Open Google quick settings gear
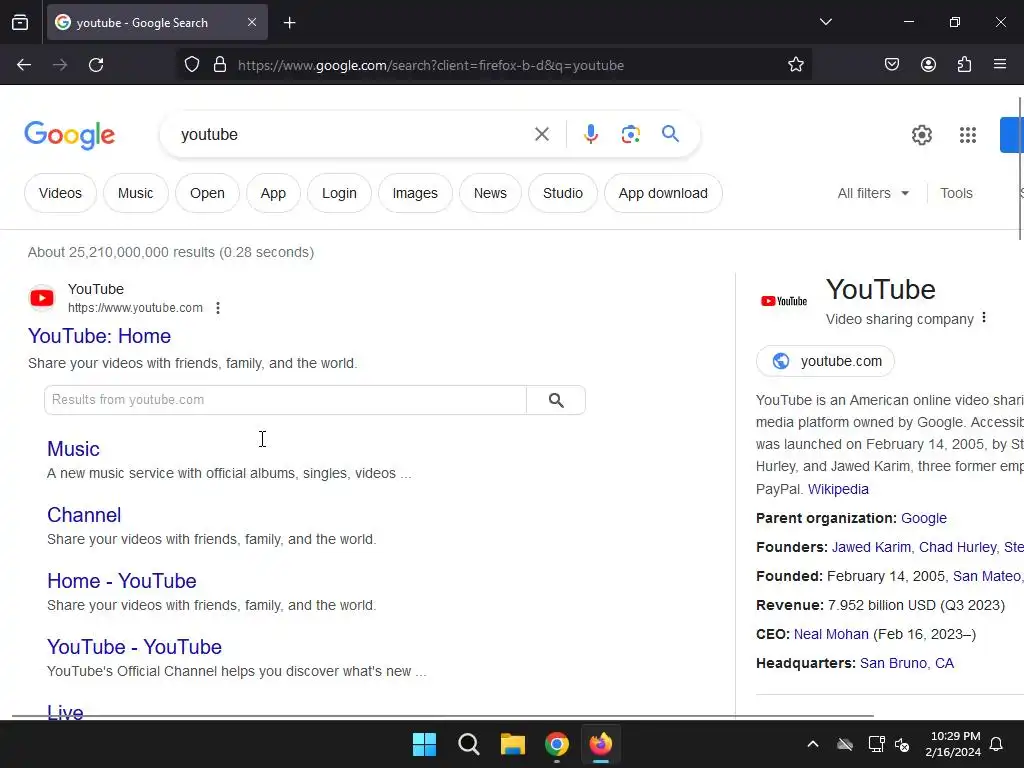This screenshot has height=768, width=1024. click(x=921, y=135)
